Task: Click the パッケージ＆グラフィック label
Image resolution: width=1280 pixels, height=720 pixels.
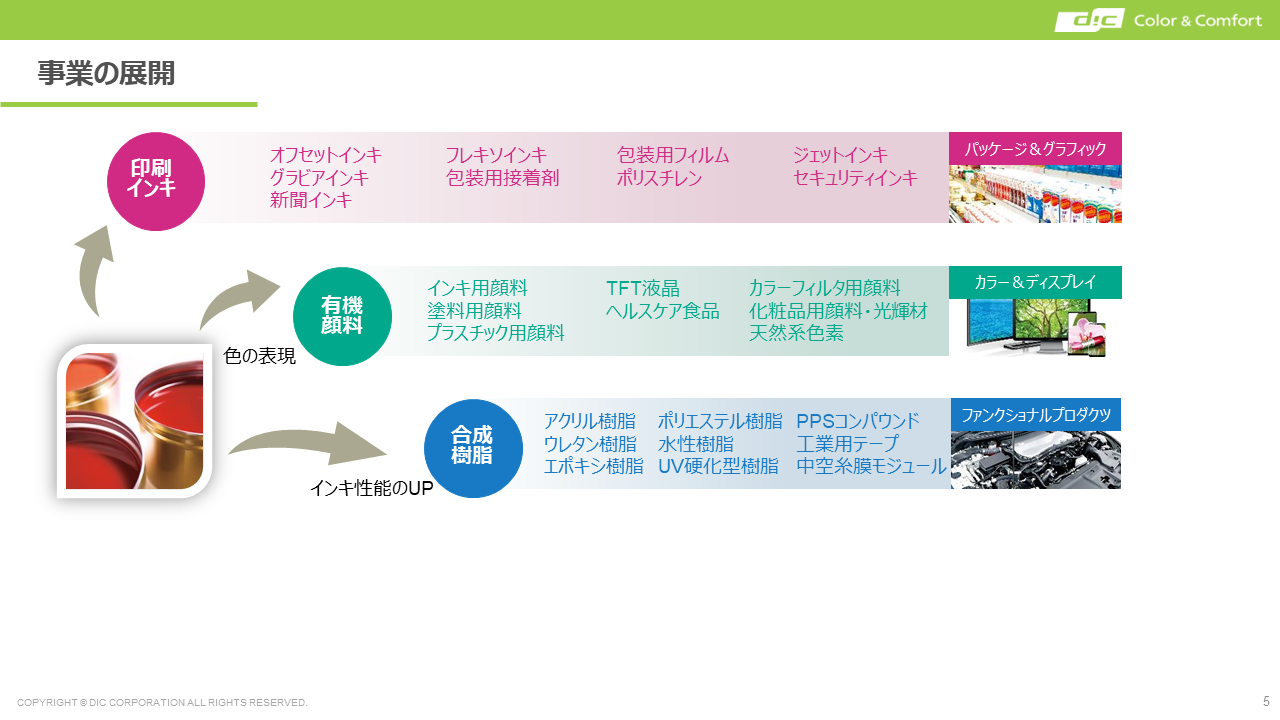Action: click(1035, 149)
